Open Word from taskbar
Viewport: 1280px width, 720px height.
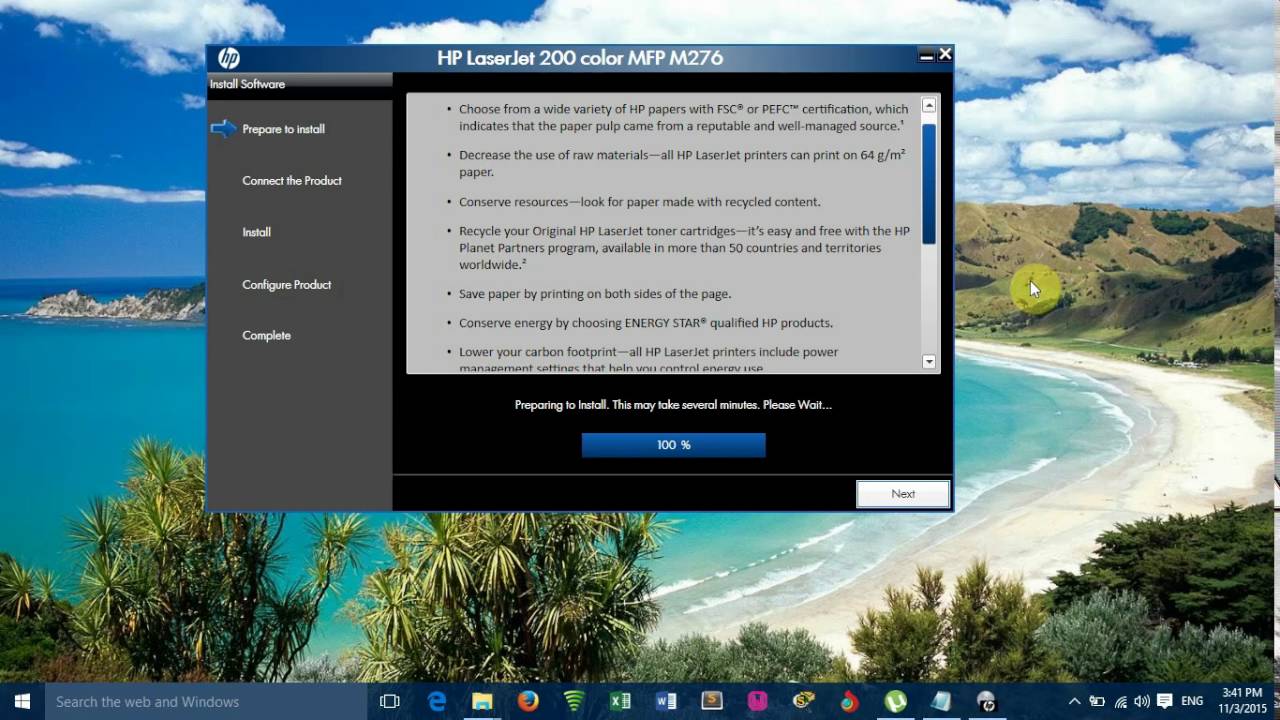click(666, 702)
